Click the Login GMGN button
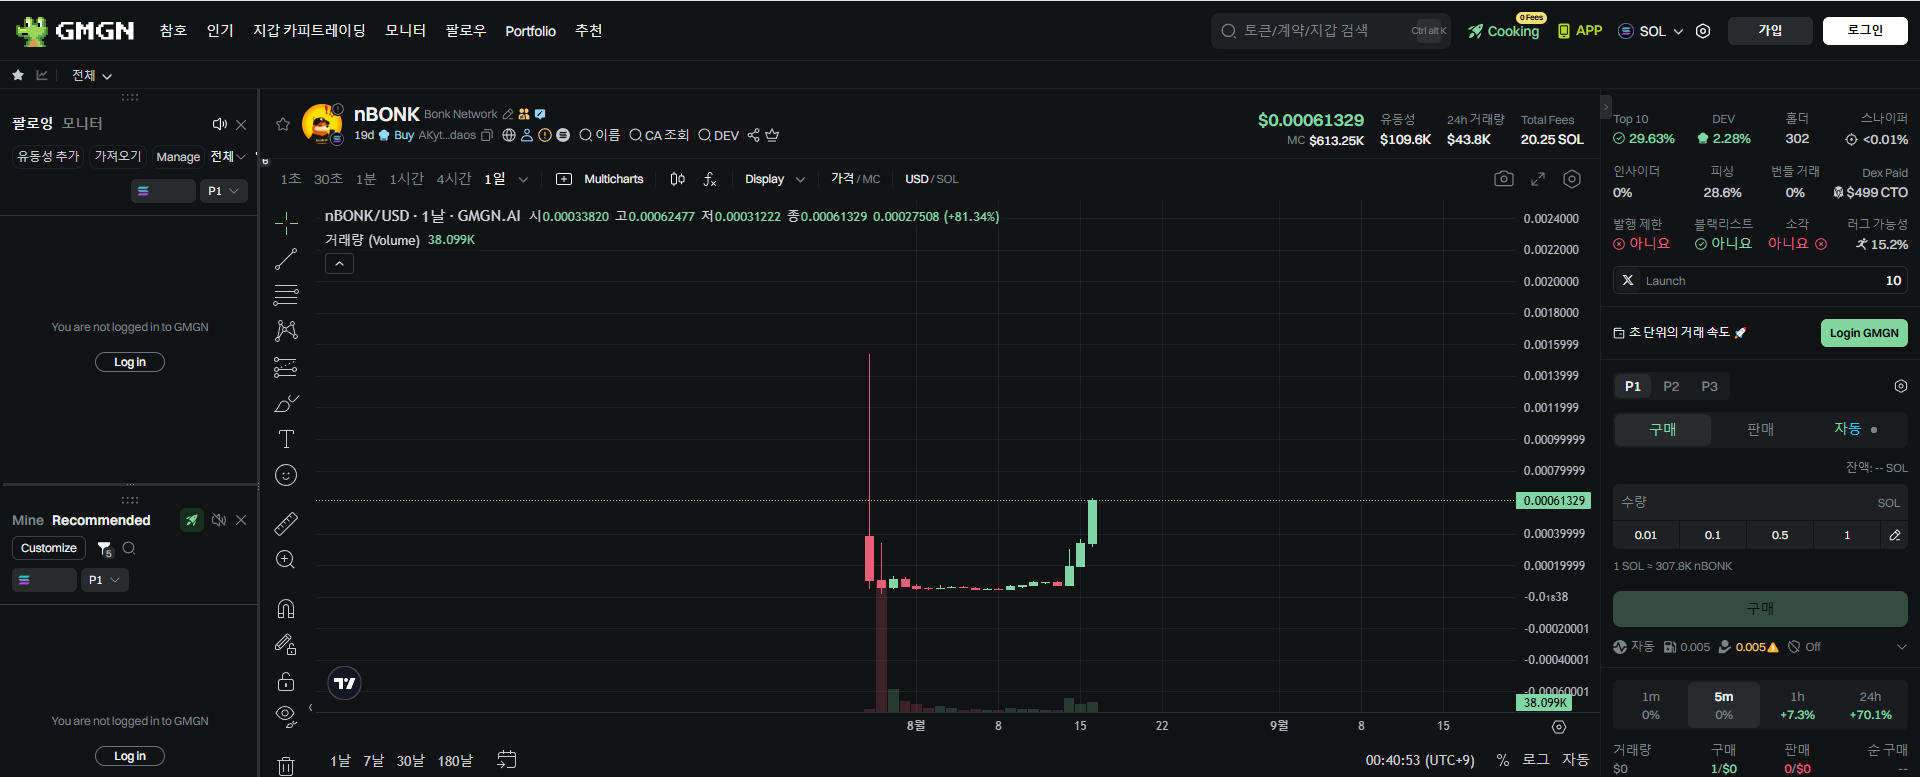Viewport: 1920px width, 777px height. pos(1864,333)
